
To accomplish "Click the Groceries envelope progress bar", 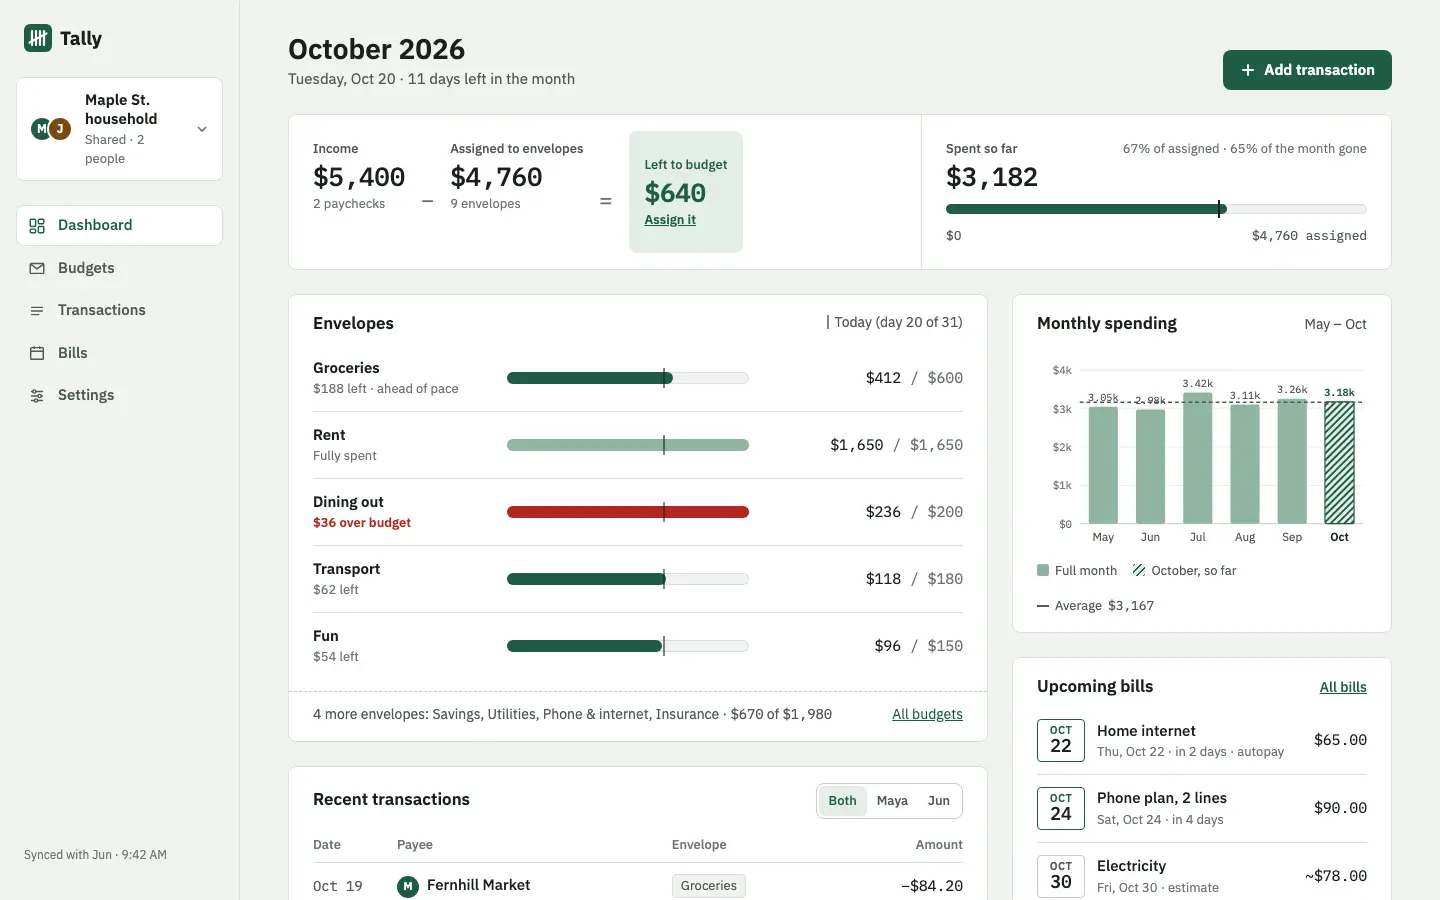I will coord(628,378).
